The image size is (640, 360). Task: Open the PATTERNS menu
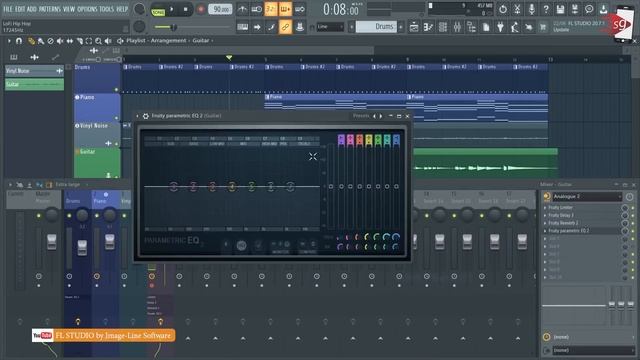tap(50, 9)
